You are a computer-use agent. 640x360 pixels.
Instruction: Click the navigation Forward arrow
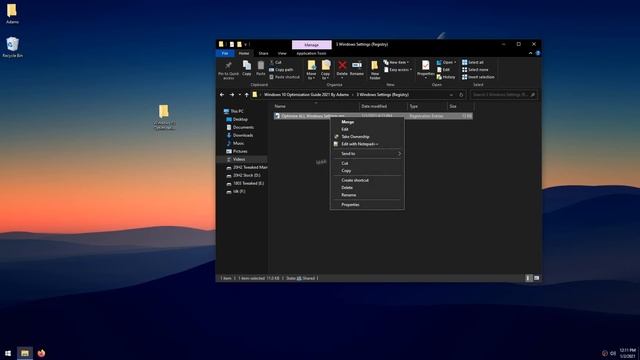231,95
